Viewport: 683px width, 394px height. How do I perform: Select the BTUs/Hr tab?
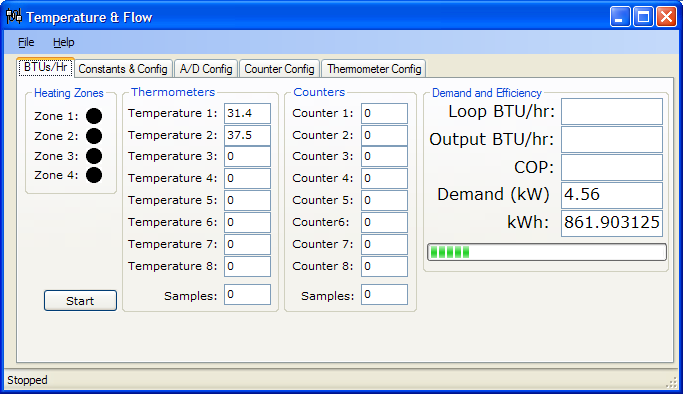45,67
